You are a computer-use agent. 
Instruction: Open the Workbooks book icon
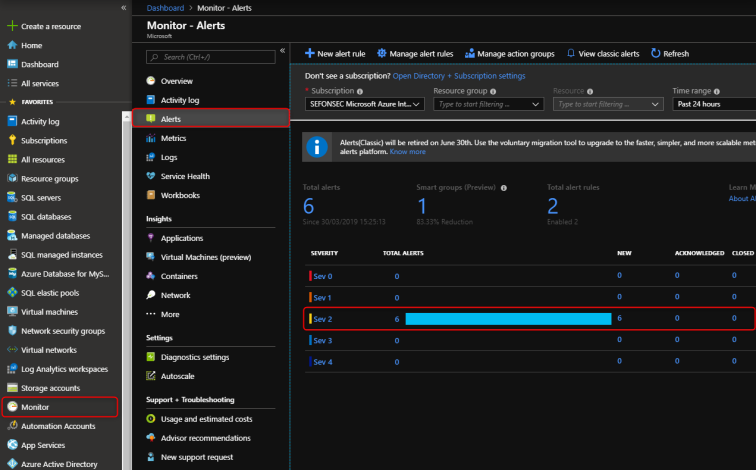(151, 195)
